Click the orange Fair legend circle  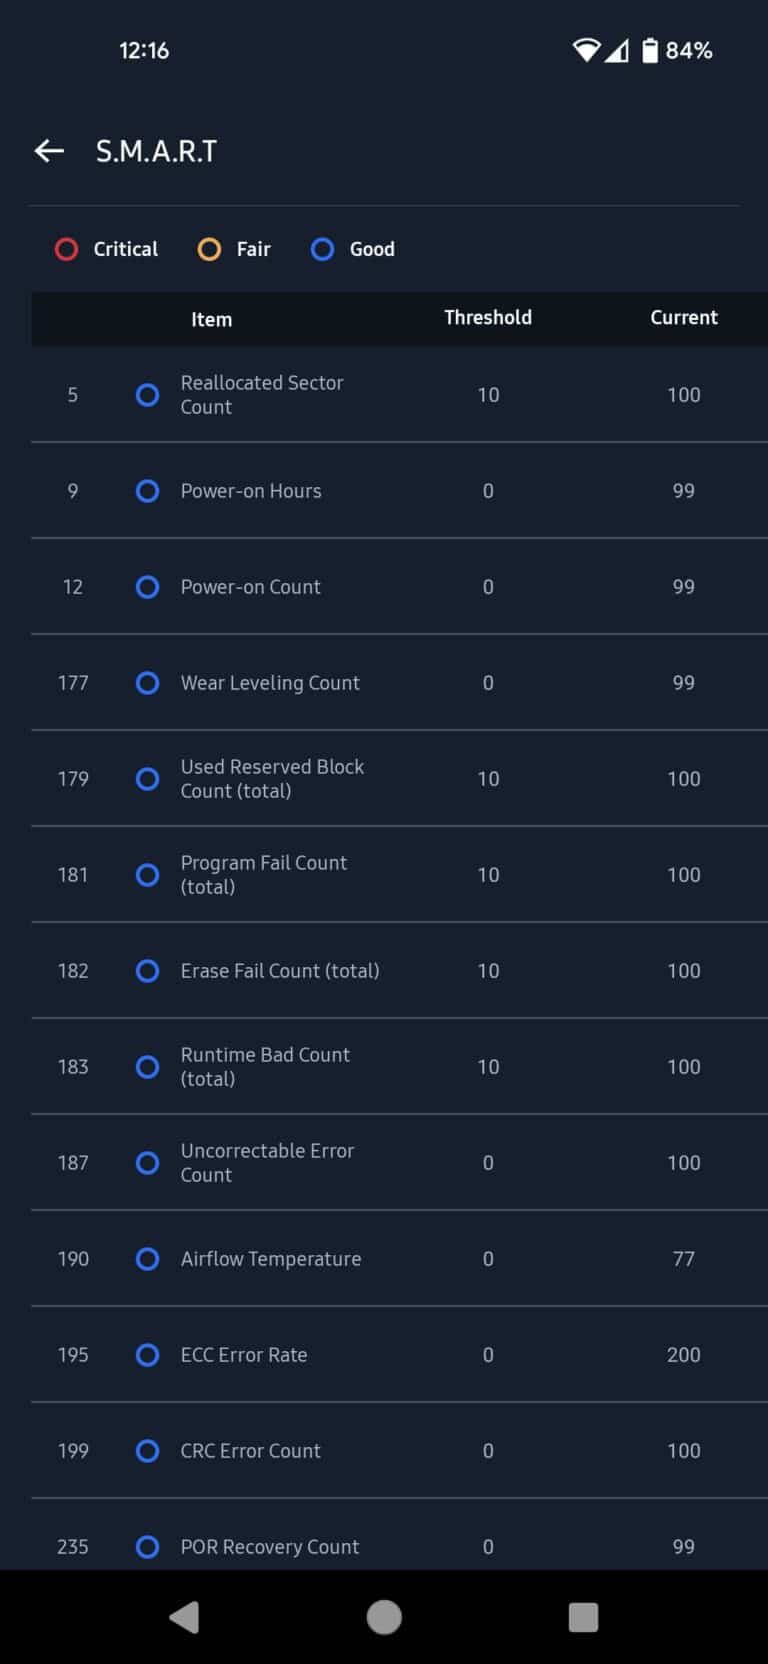point(209,249)
